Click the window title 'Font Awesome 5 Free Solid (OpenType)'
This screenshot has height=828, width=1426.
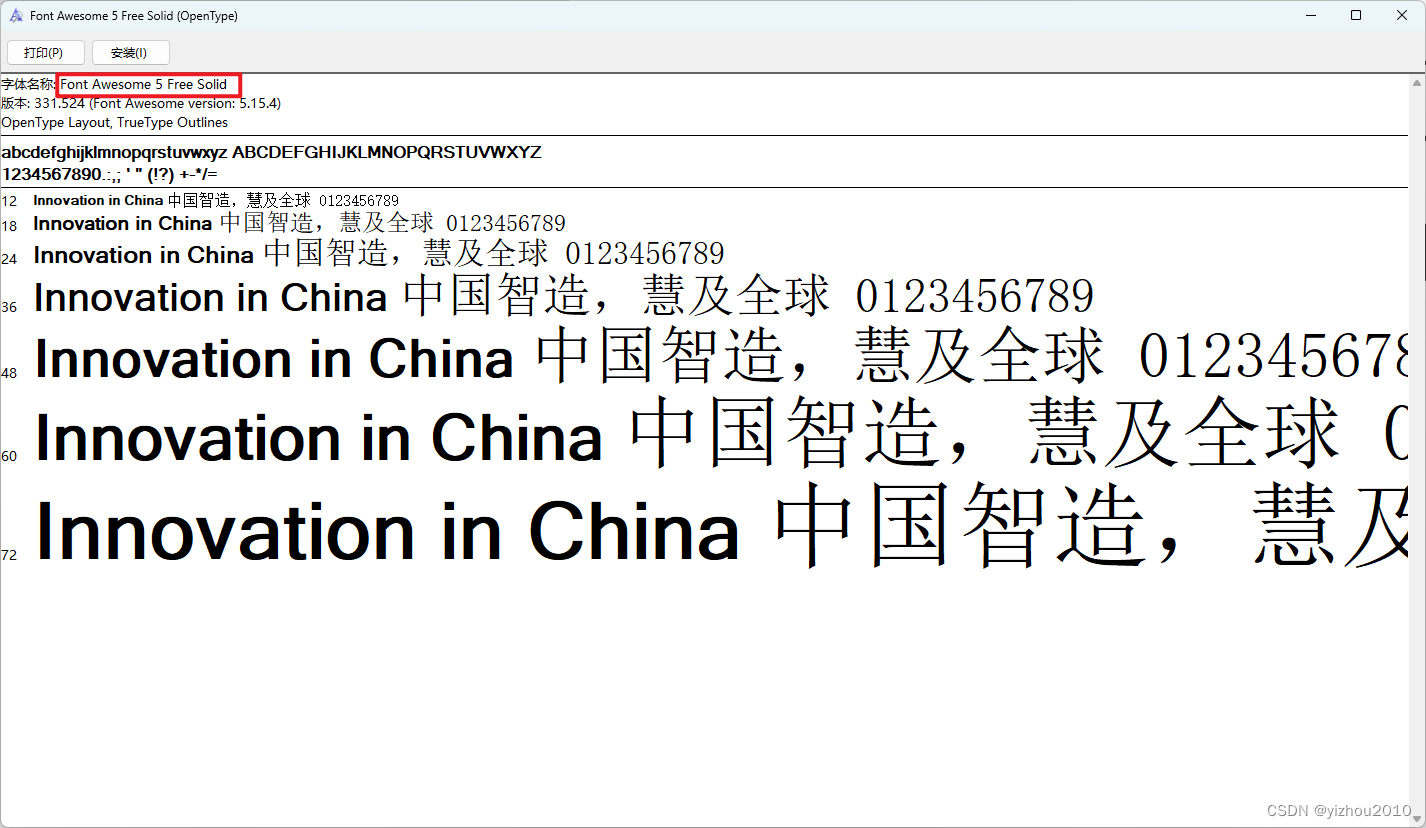click(x=134, y=16)
